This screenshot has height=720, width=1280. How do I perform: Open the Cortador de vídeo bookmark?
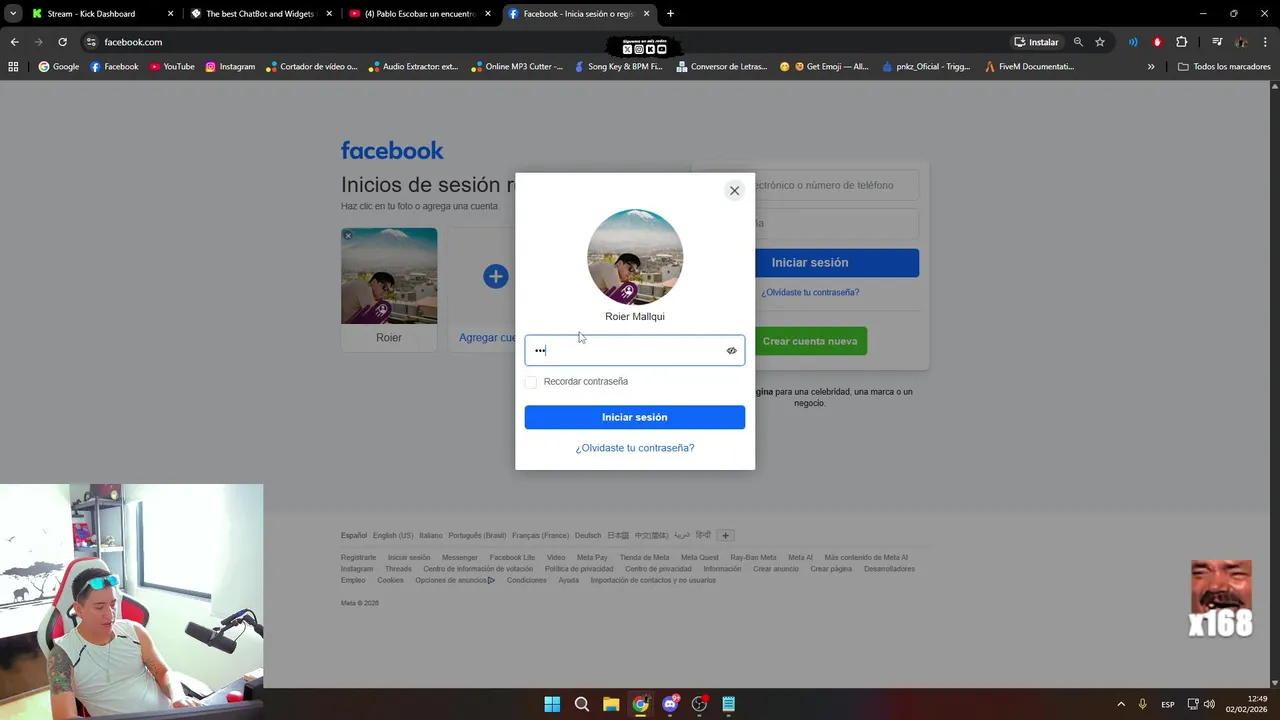[311, 67]
